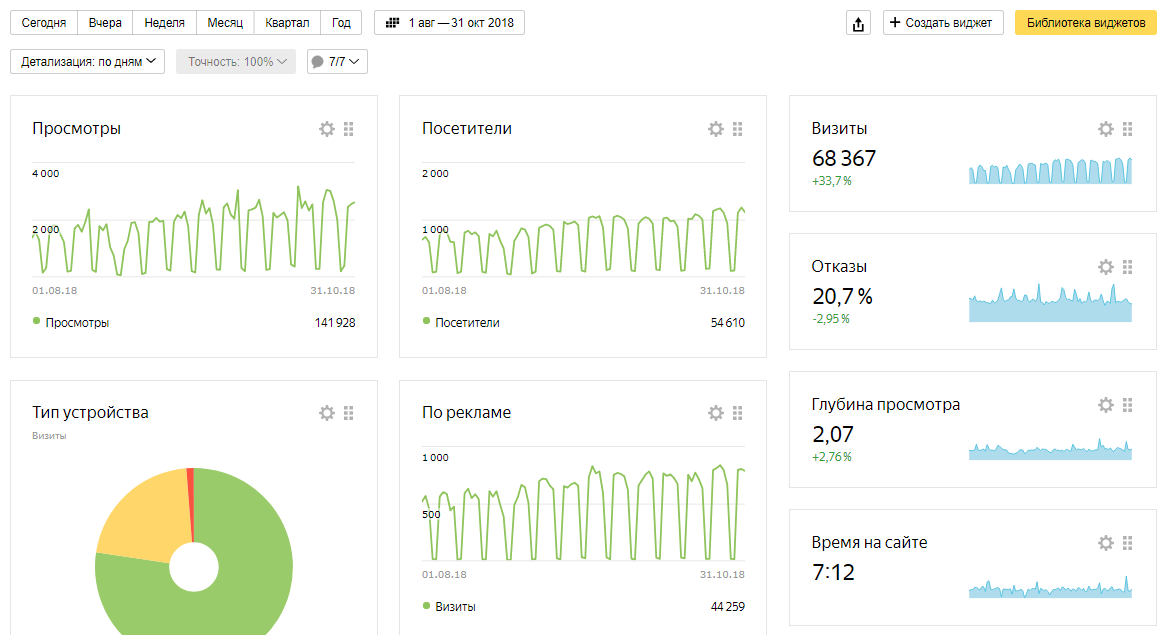This screenshot has height=635, width=1169.
Task: Click drag handle on Посетители widget
Action: click(738, 129)
